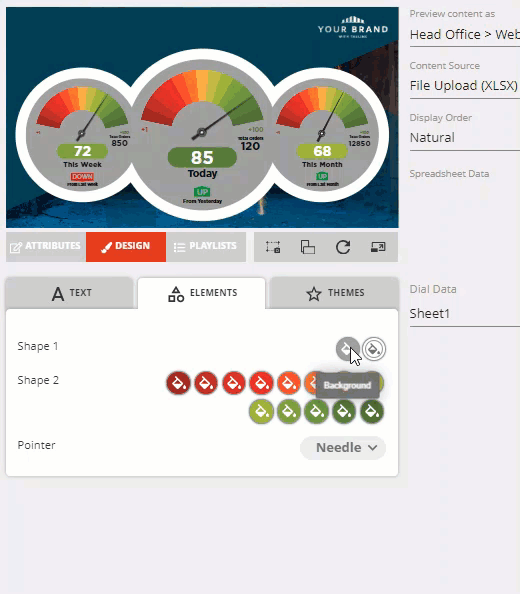
Task: Open the Attributes section
Action: 46,247
